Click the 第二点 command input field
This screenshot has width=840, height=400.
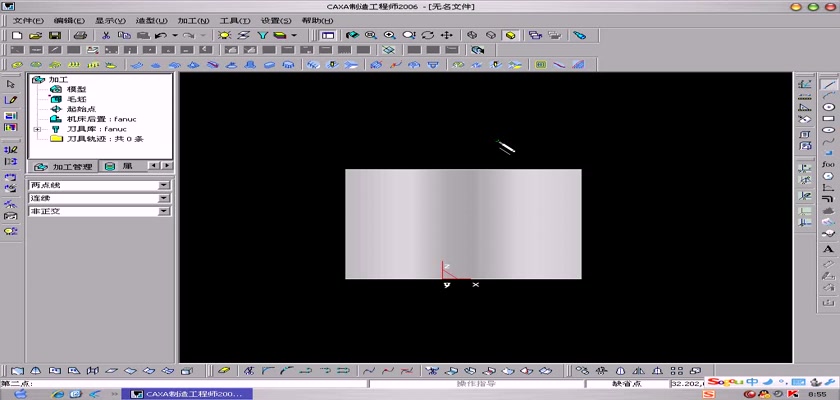[184, 384]
